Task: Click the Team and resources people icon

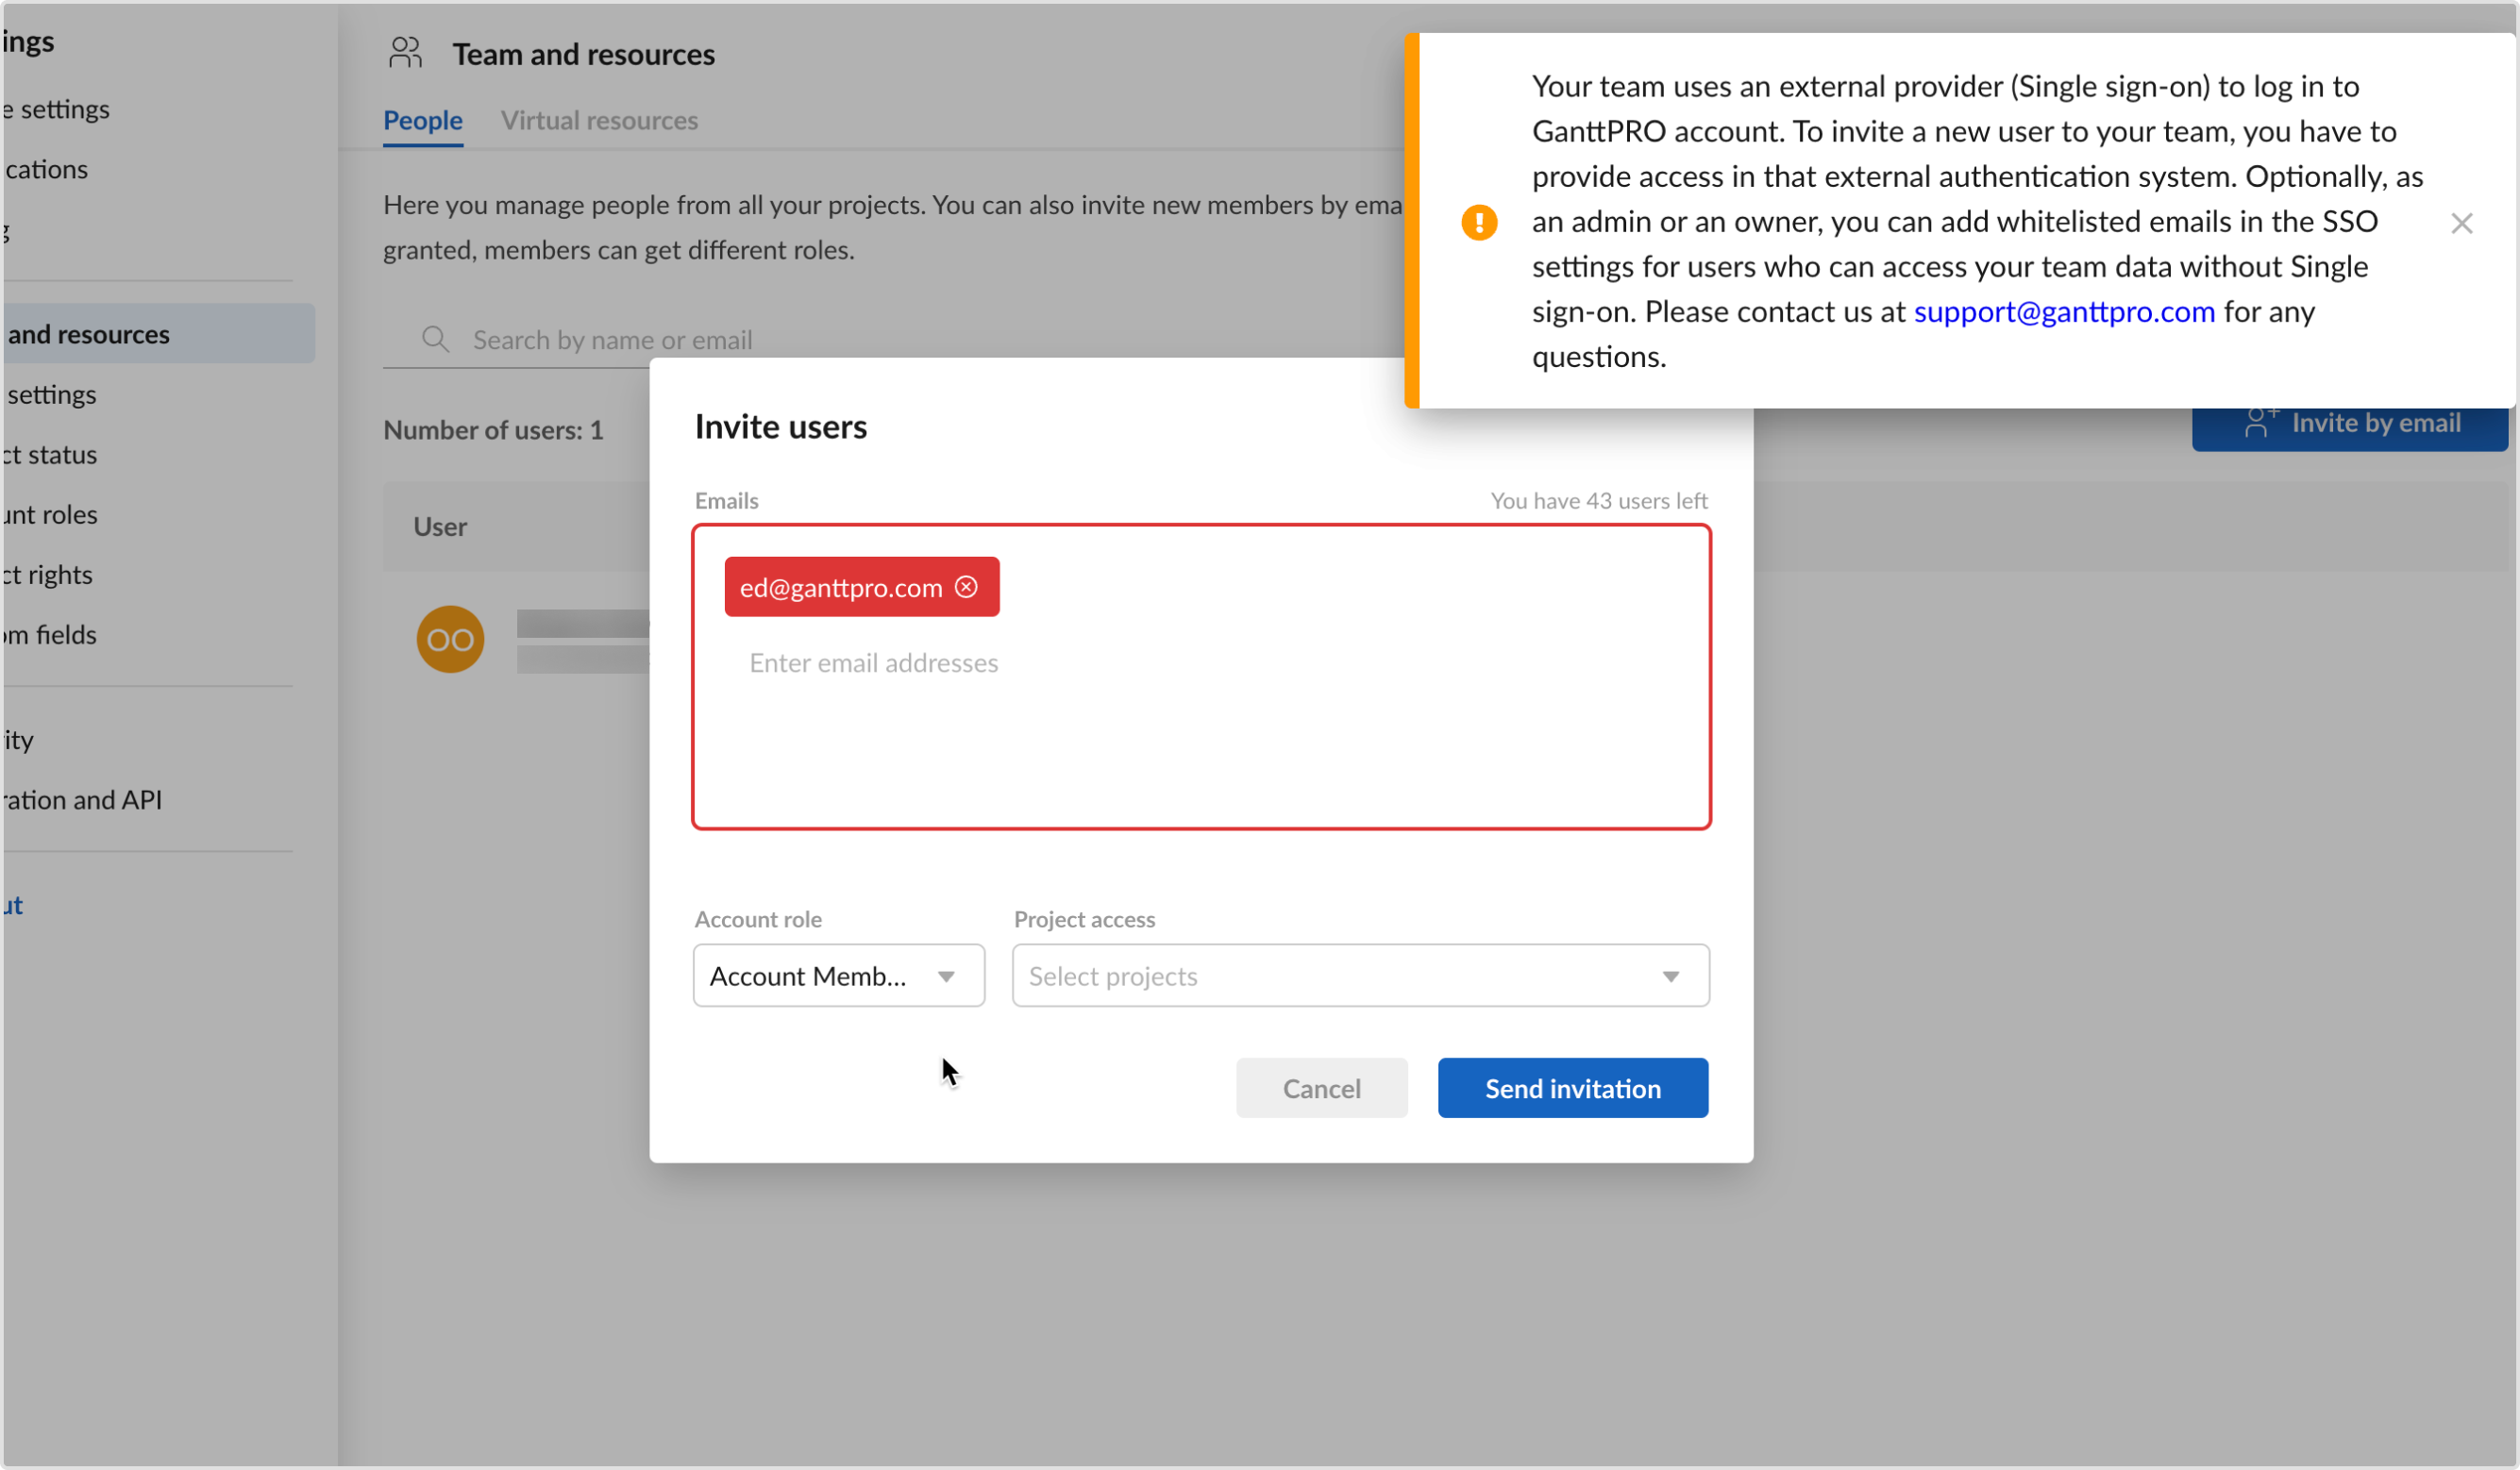Action: pyautogui.click(x=405, y=53)
